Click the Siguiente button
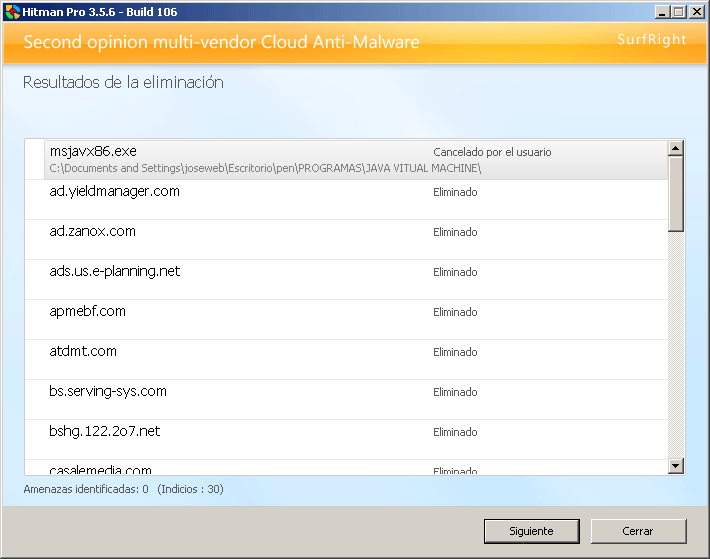The height and width of the screenshot is (559, 710). (532, 531)
